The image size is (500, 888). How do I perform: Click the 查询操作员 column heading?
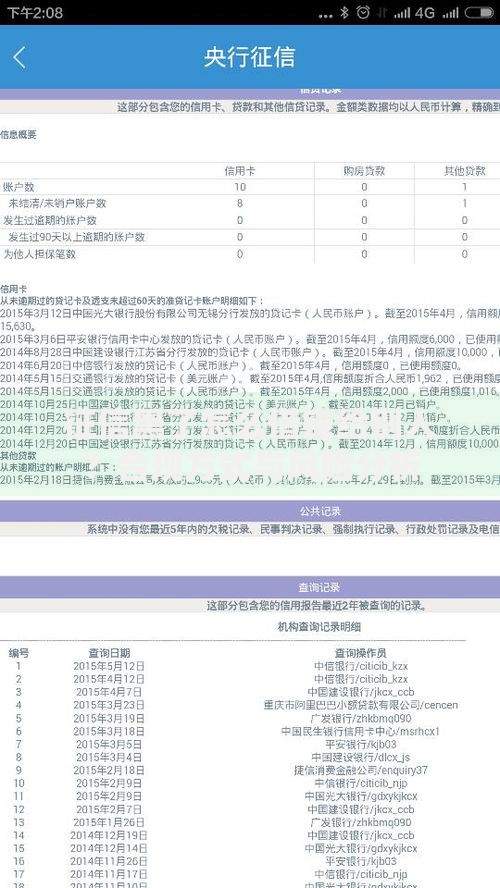pos(361,653)
